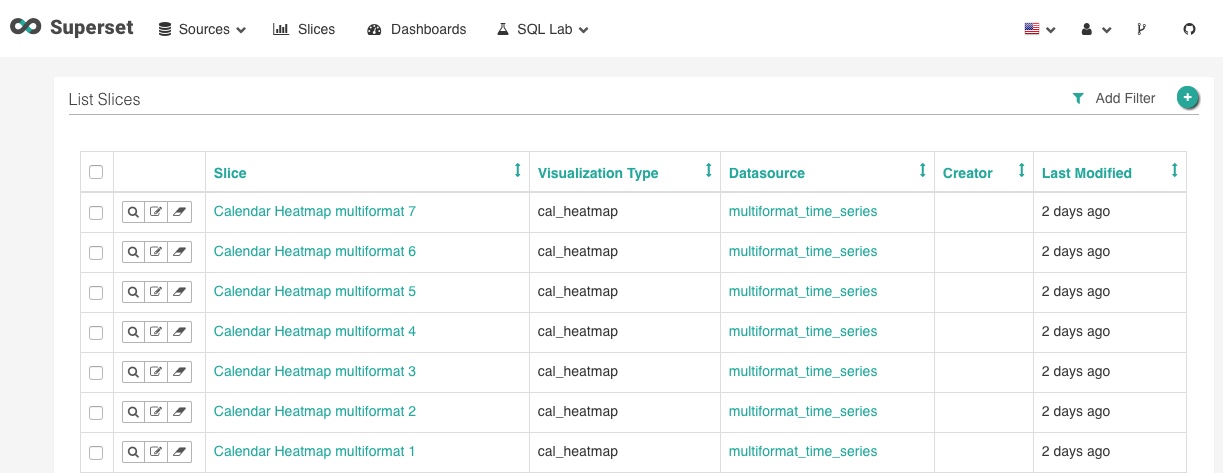Edit record for Calendar Heatmap multiformat 4
Image resolution: width=1223 pixels, height=473 pixels.
[156, 332]
